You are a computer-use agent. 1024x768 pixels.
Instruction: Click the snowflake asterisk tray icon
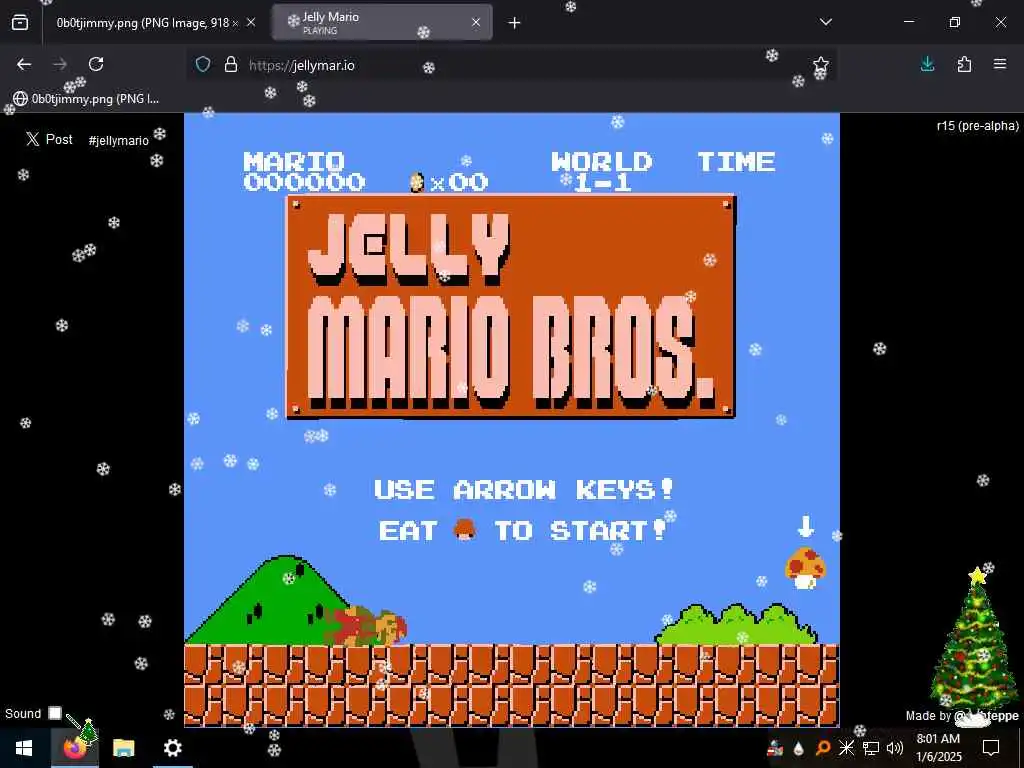846,748
